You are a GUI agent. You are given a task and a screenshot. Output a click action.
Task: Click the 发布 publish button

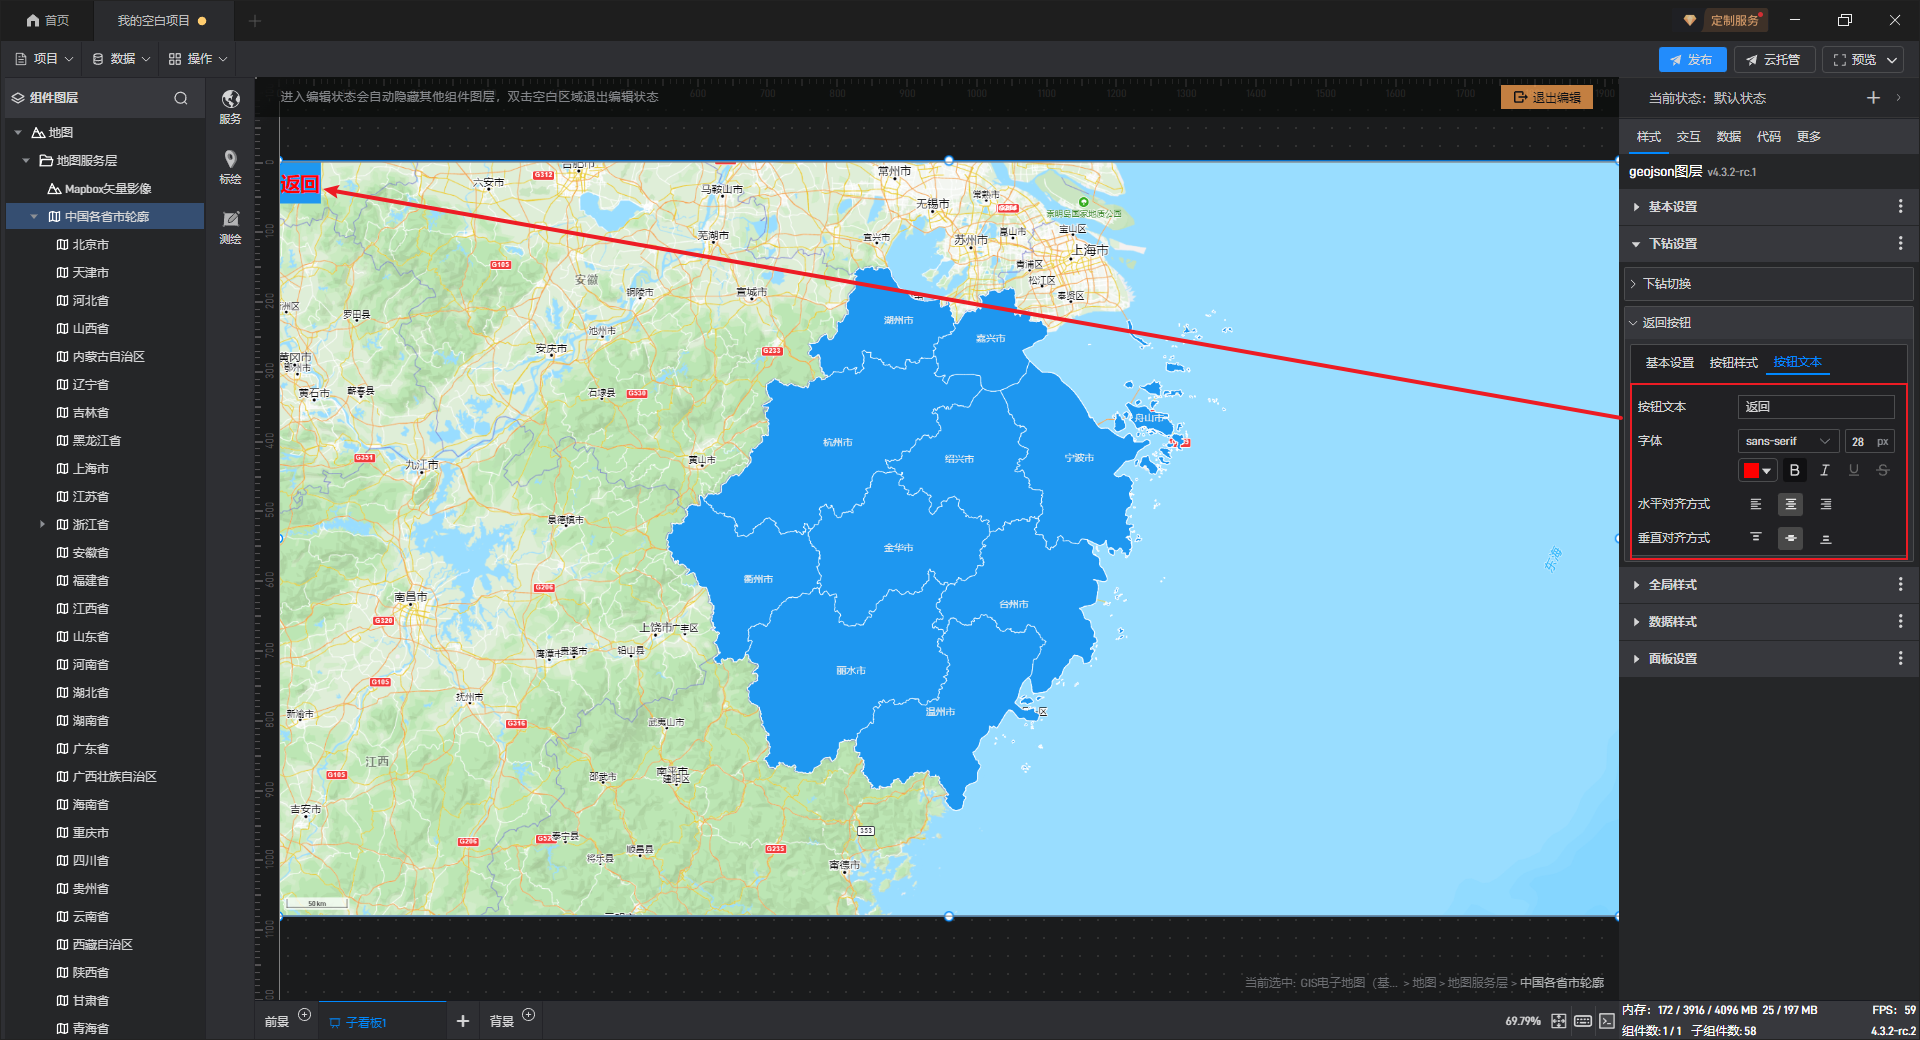(x=1692, y=60)
